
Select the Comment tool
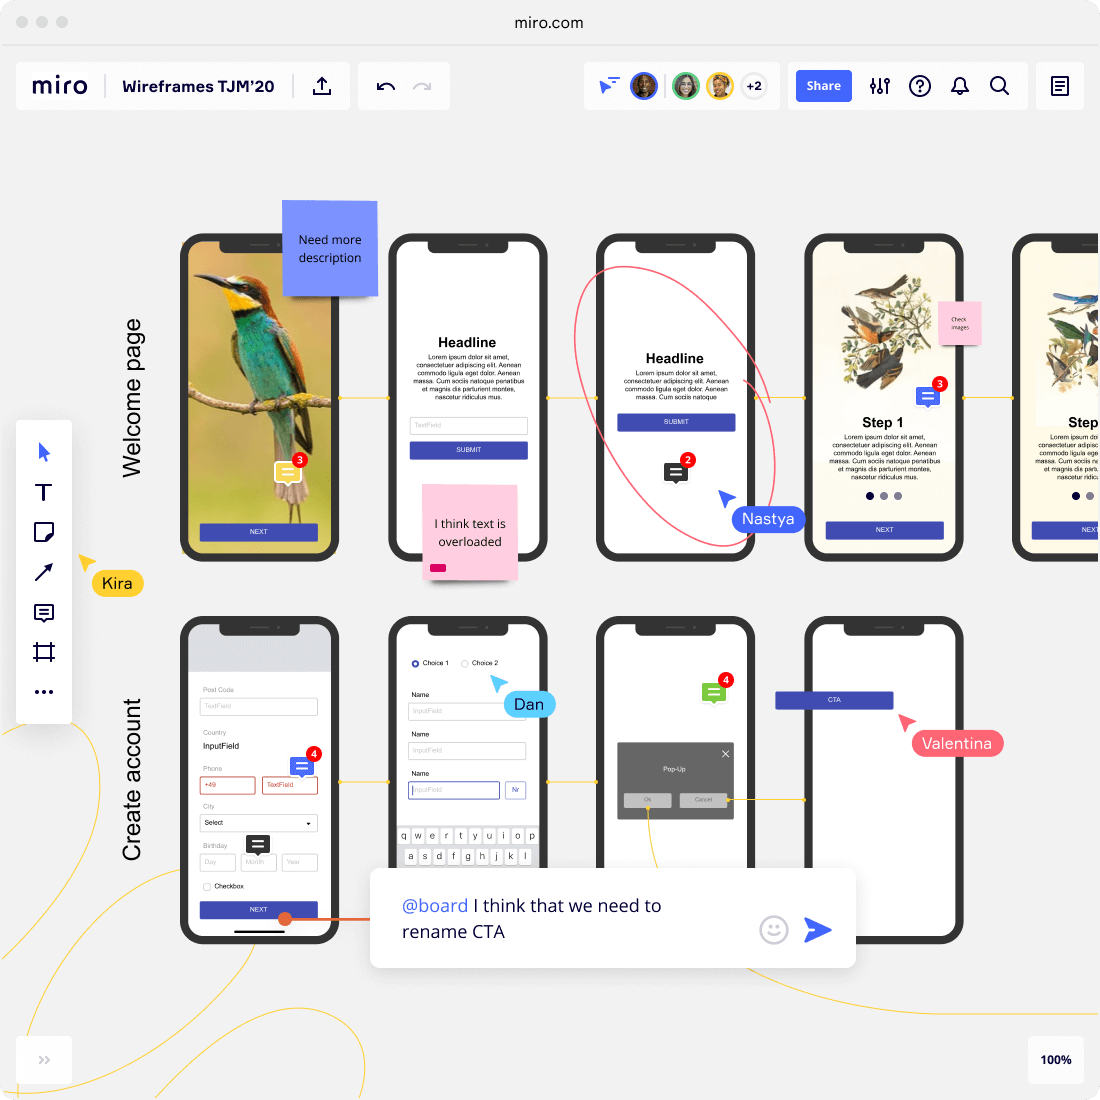43,612
